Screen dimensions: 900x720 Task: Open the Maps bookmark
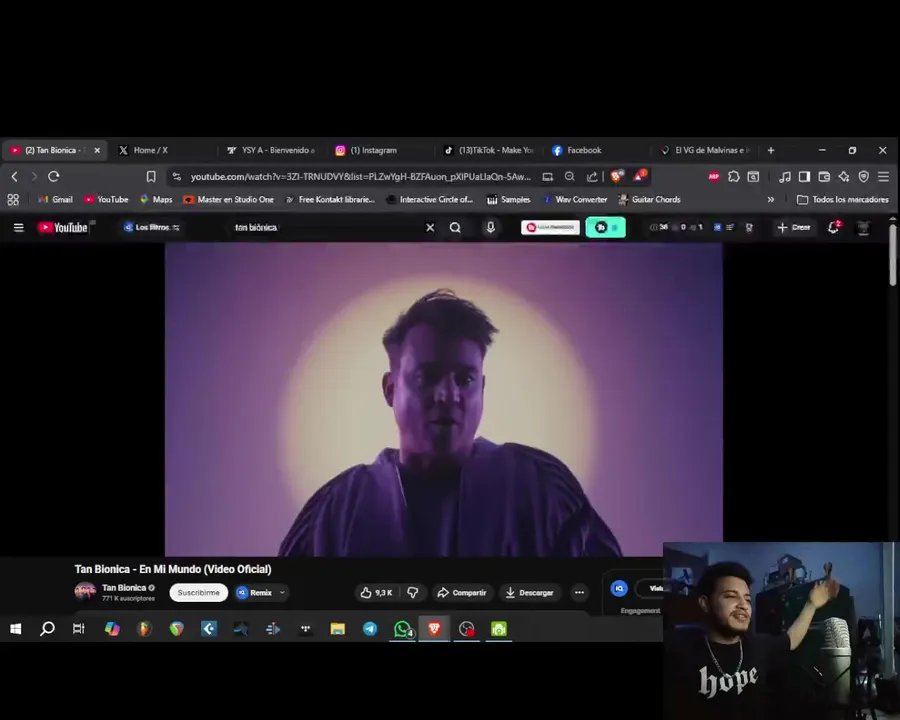coord(156,199)
